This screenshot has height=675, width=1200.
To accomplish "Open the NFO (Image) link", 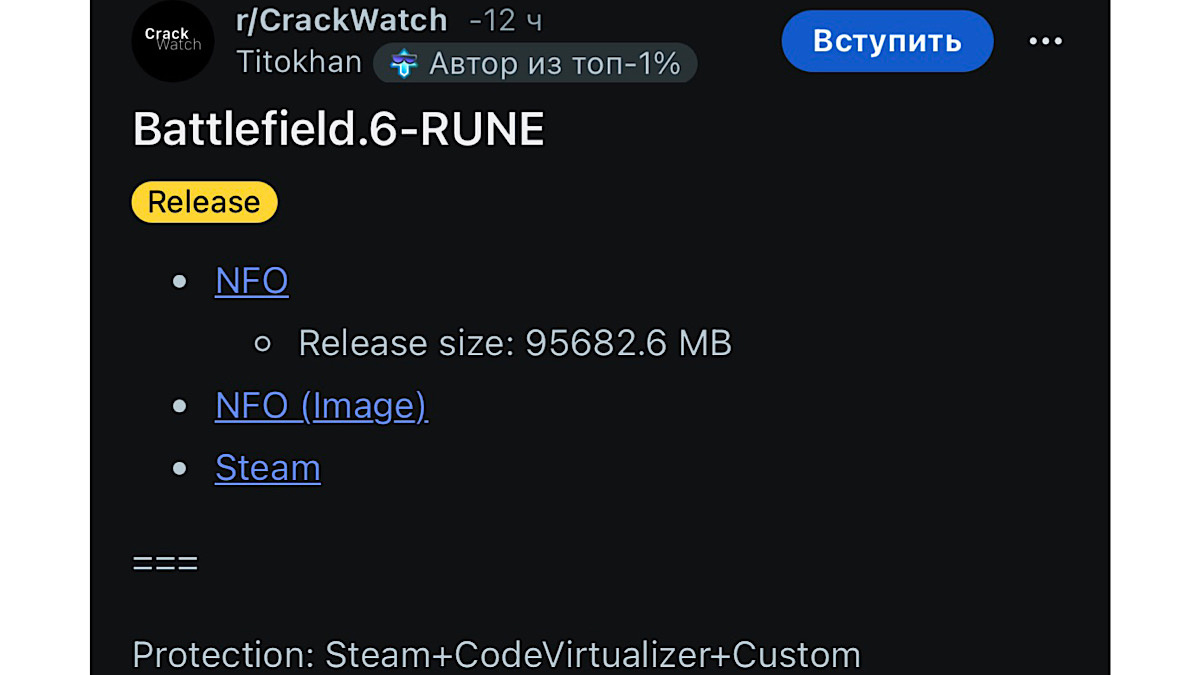I will tap(322, 406).
